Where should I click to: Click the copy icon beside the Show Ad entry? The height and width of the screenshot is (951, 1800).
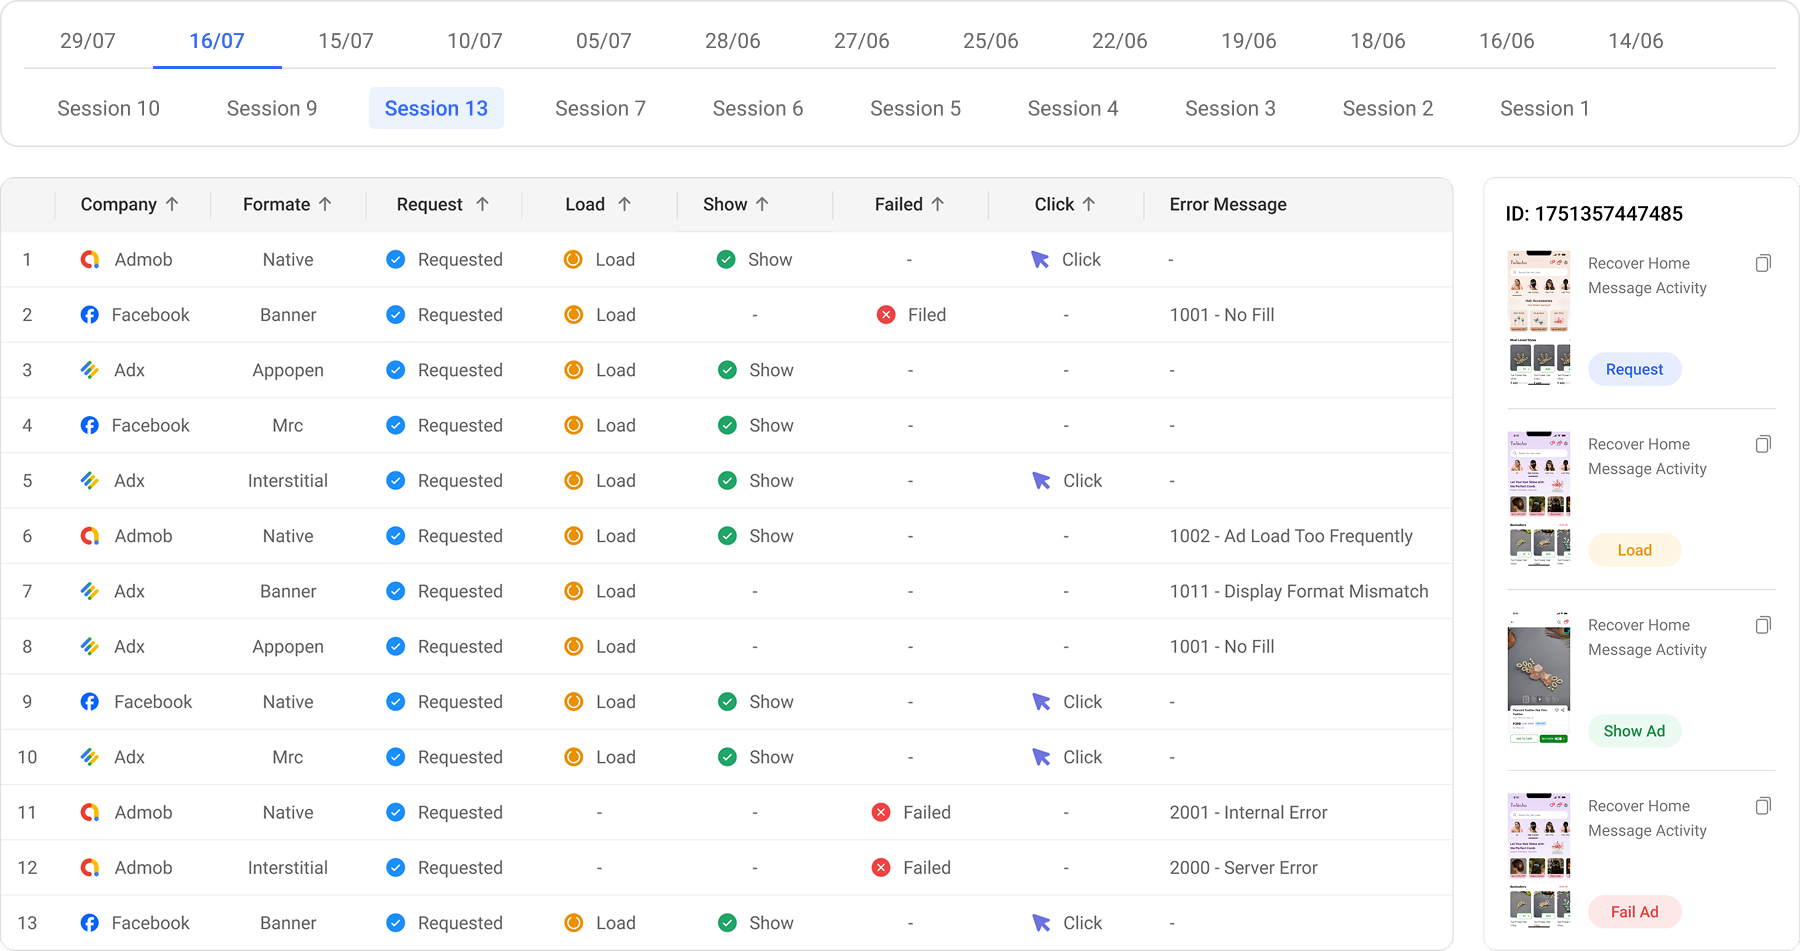[1763, 626]
